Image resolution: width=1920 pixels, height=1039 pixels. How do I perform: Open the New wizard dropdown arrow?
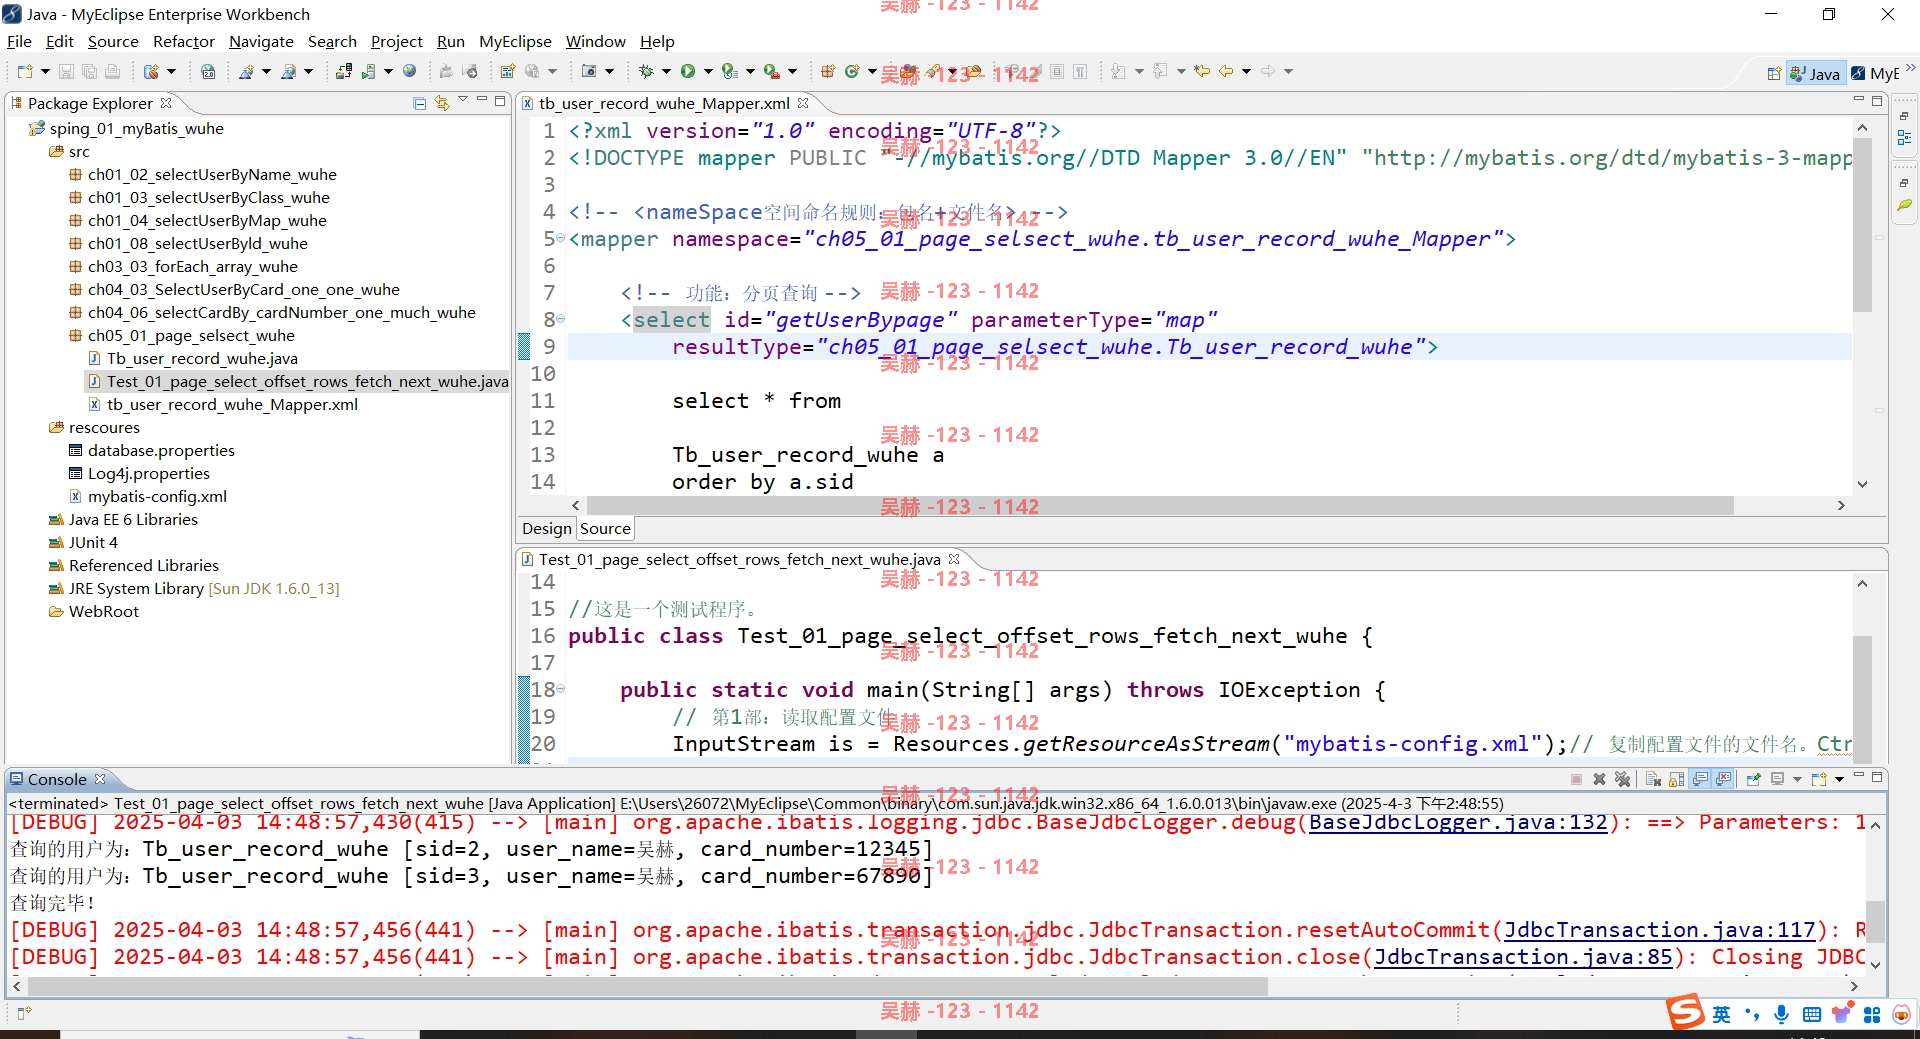[x=45, y=71]
